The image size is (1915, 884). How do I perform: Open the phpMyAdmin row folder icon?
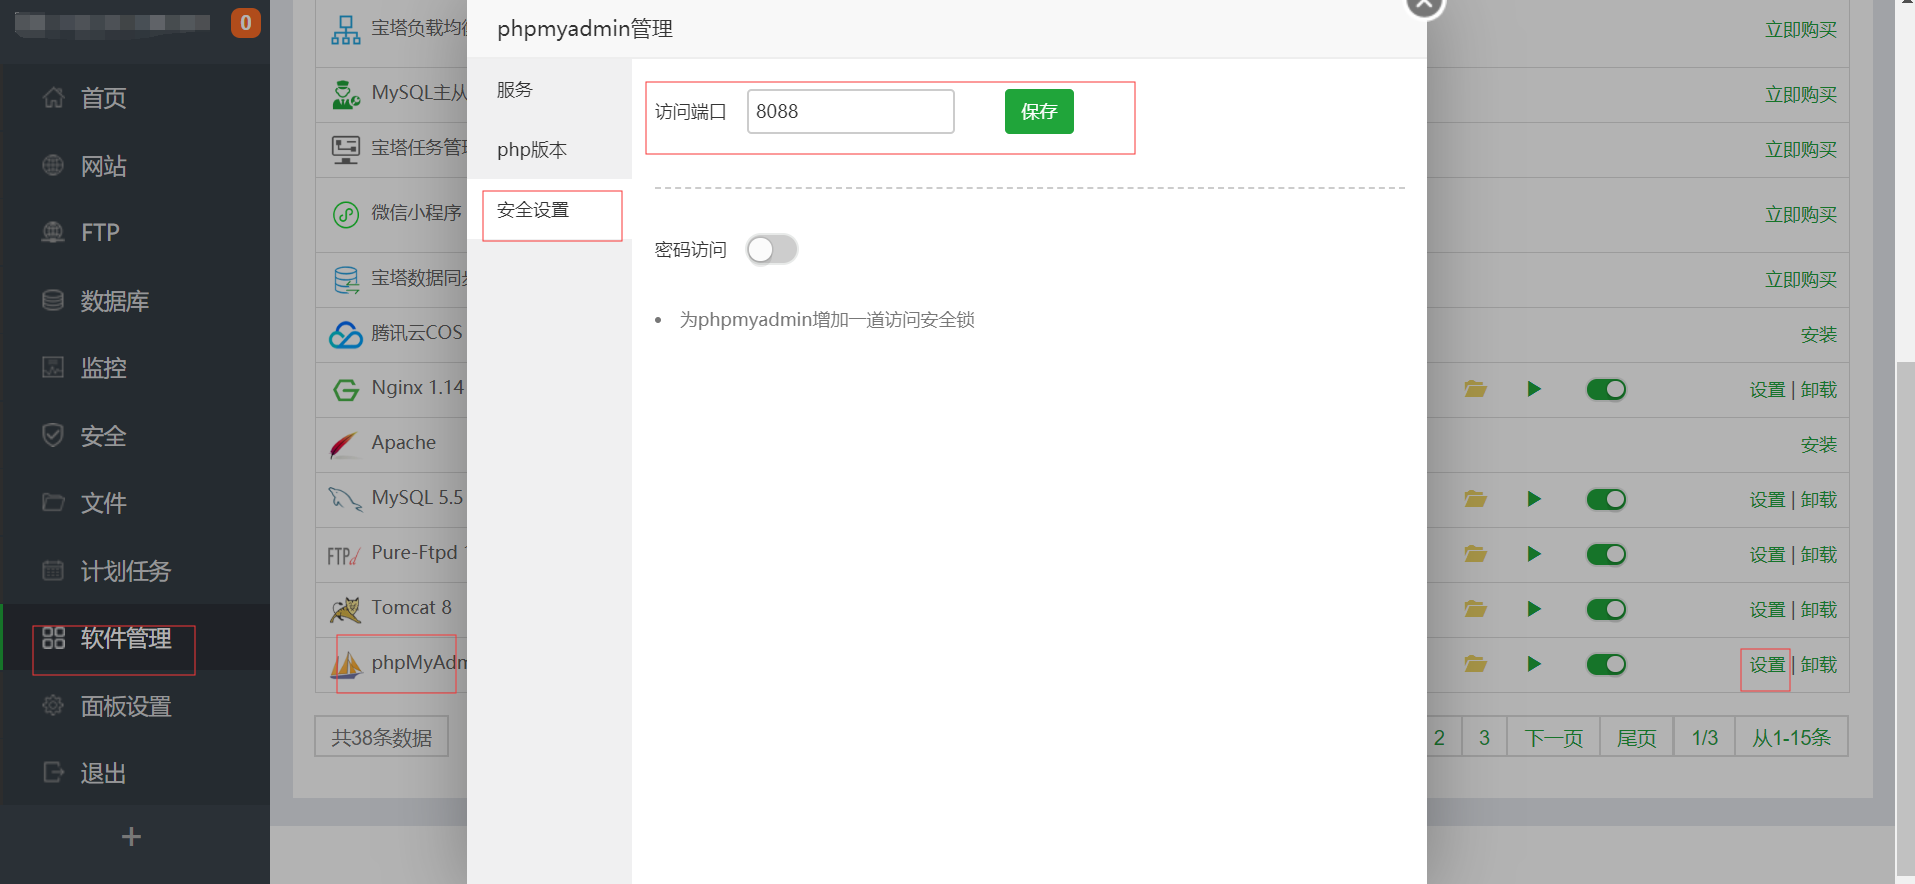pos(1476,664)
